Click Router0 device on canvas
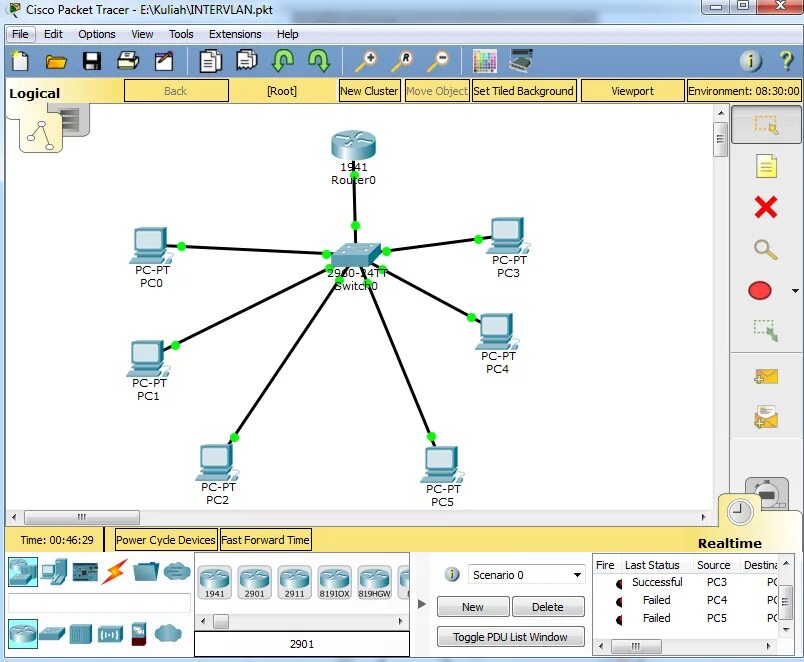 coord(353,145)
